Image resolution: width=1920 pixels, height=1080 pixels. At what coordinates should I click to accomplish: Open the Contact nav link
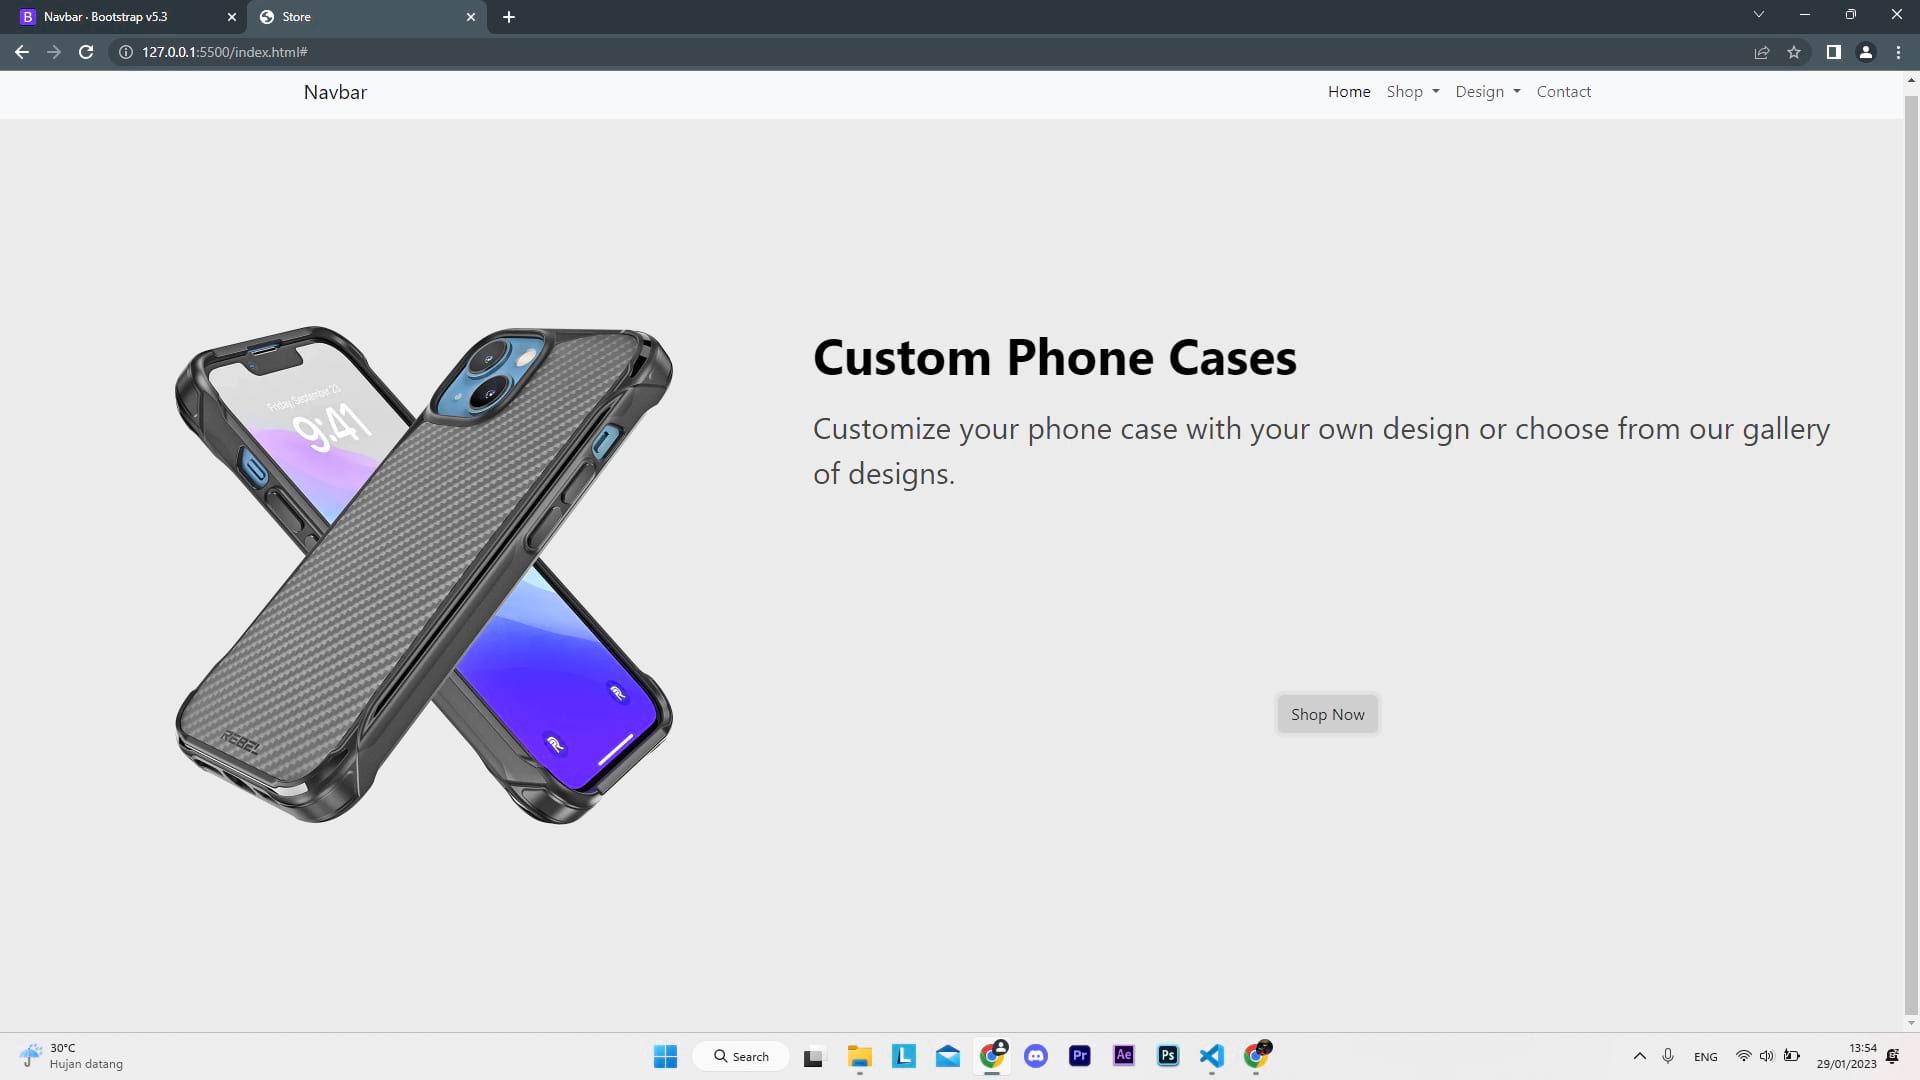(x=1564, y=92)
